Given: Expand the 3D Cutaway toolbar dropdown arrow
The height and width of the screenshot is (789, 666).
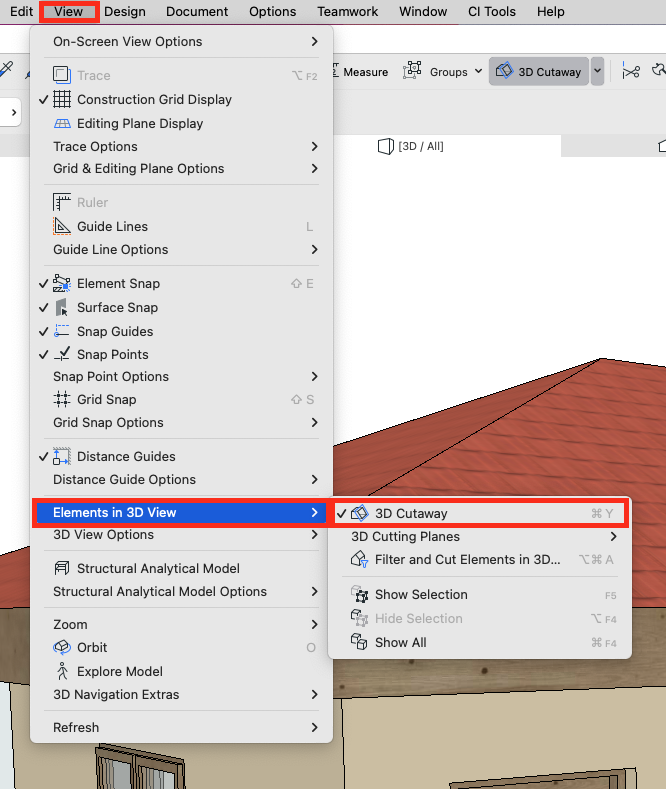Looking at the screenshot, I should [x=597, y=71].
